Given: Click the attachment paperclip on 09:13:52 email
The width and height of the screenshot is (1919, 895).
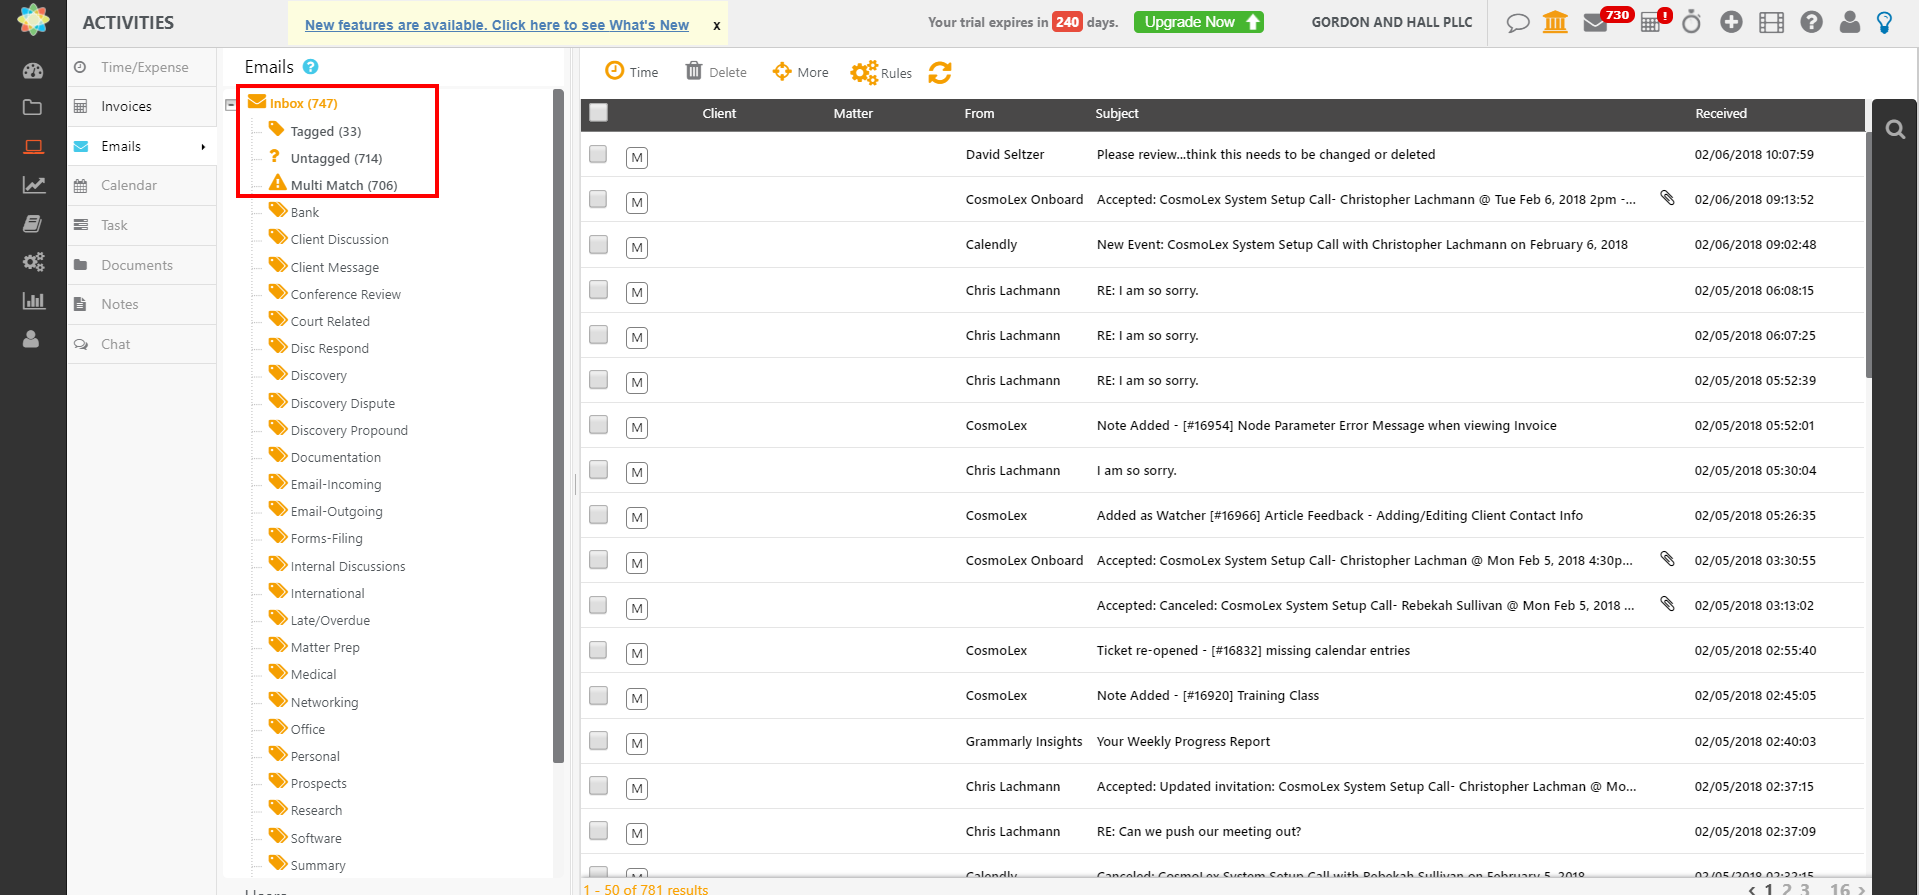Looking at the screenshot, I should click(1667, 198).
